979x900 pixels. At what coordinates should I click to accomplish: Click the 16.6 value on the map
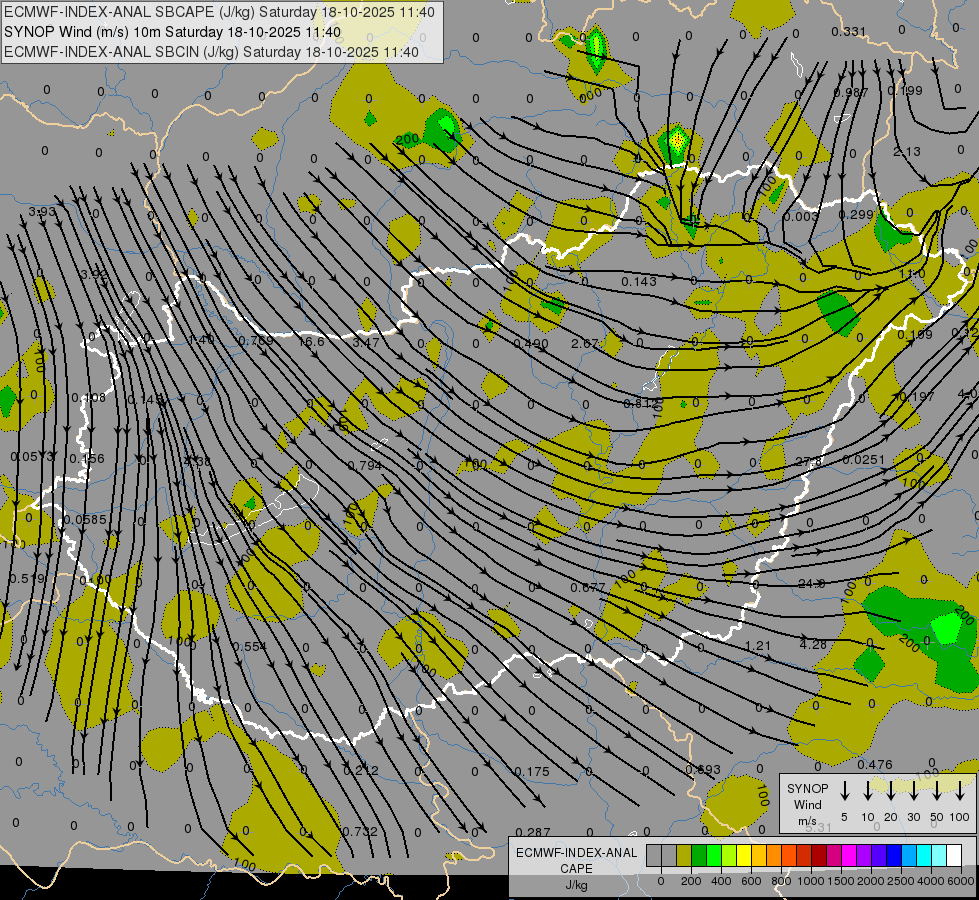(311, 341)
